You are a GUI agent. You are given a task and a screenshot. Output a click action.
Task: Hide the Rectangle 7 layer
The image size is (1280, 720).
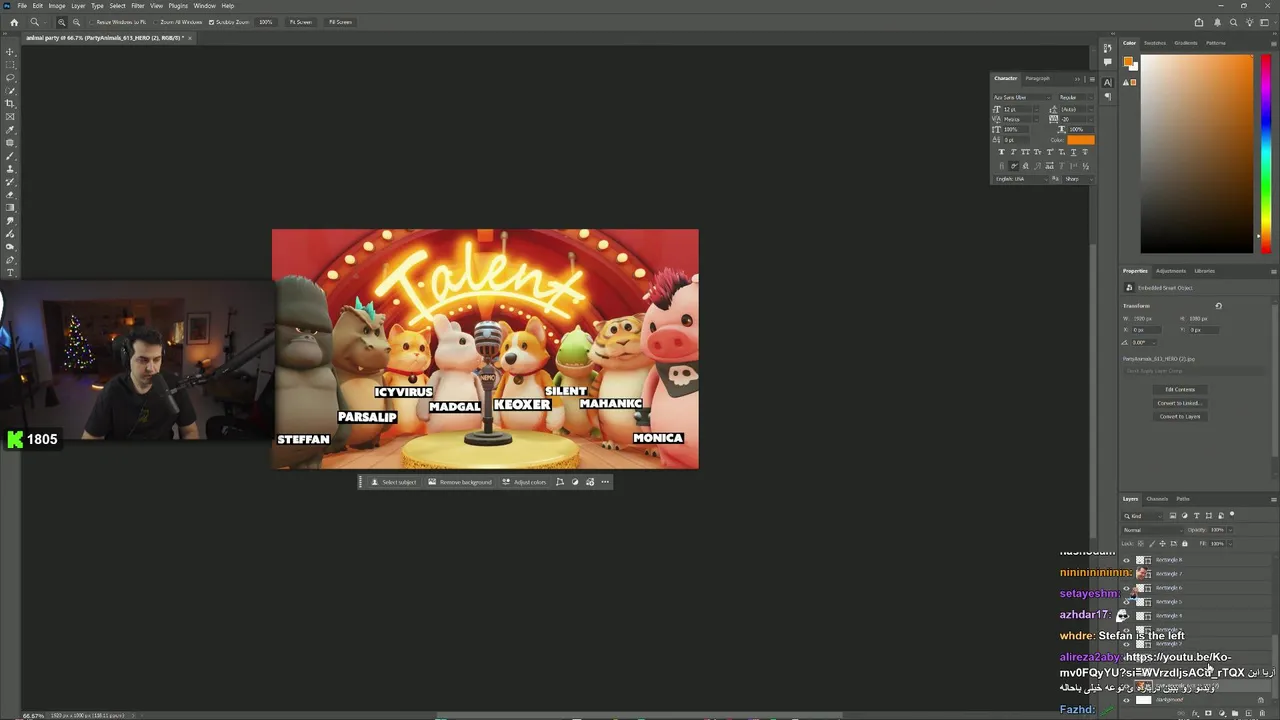click(1126, 574)
